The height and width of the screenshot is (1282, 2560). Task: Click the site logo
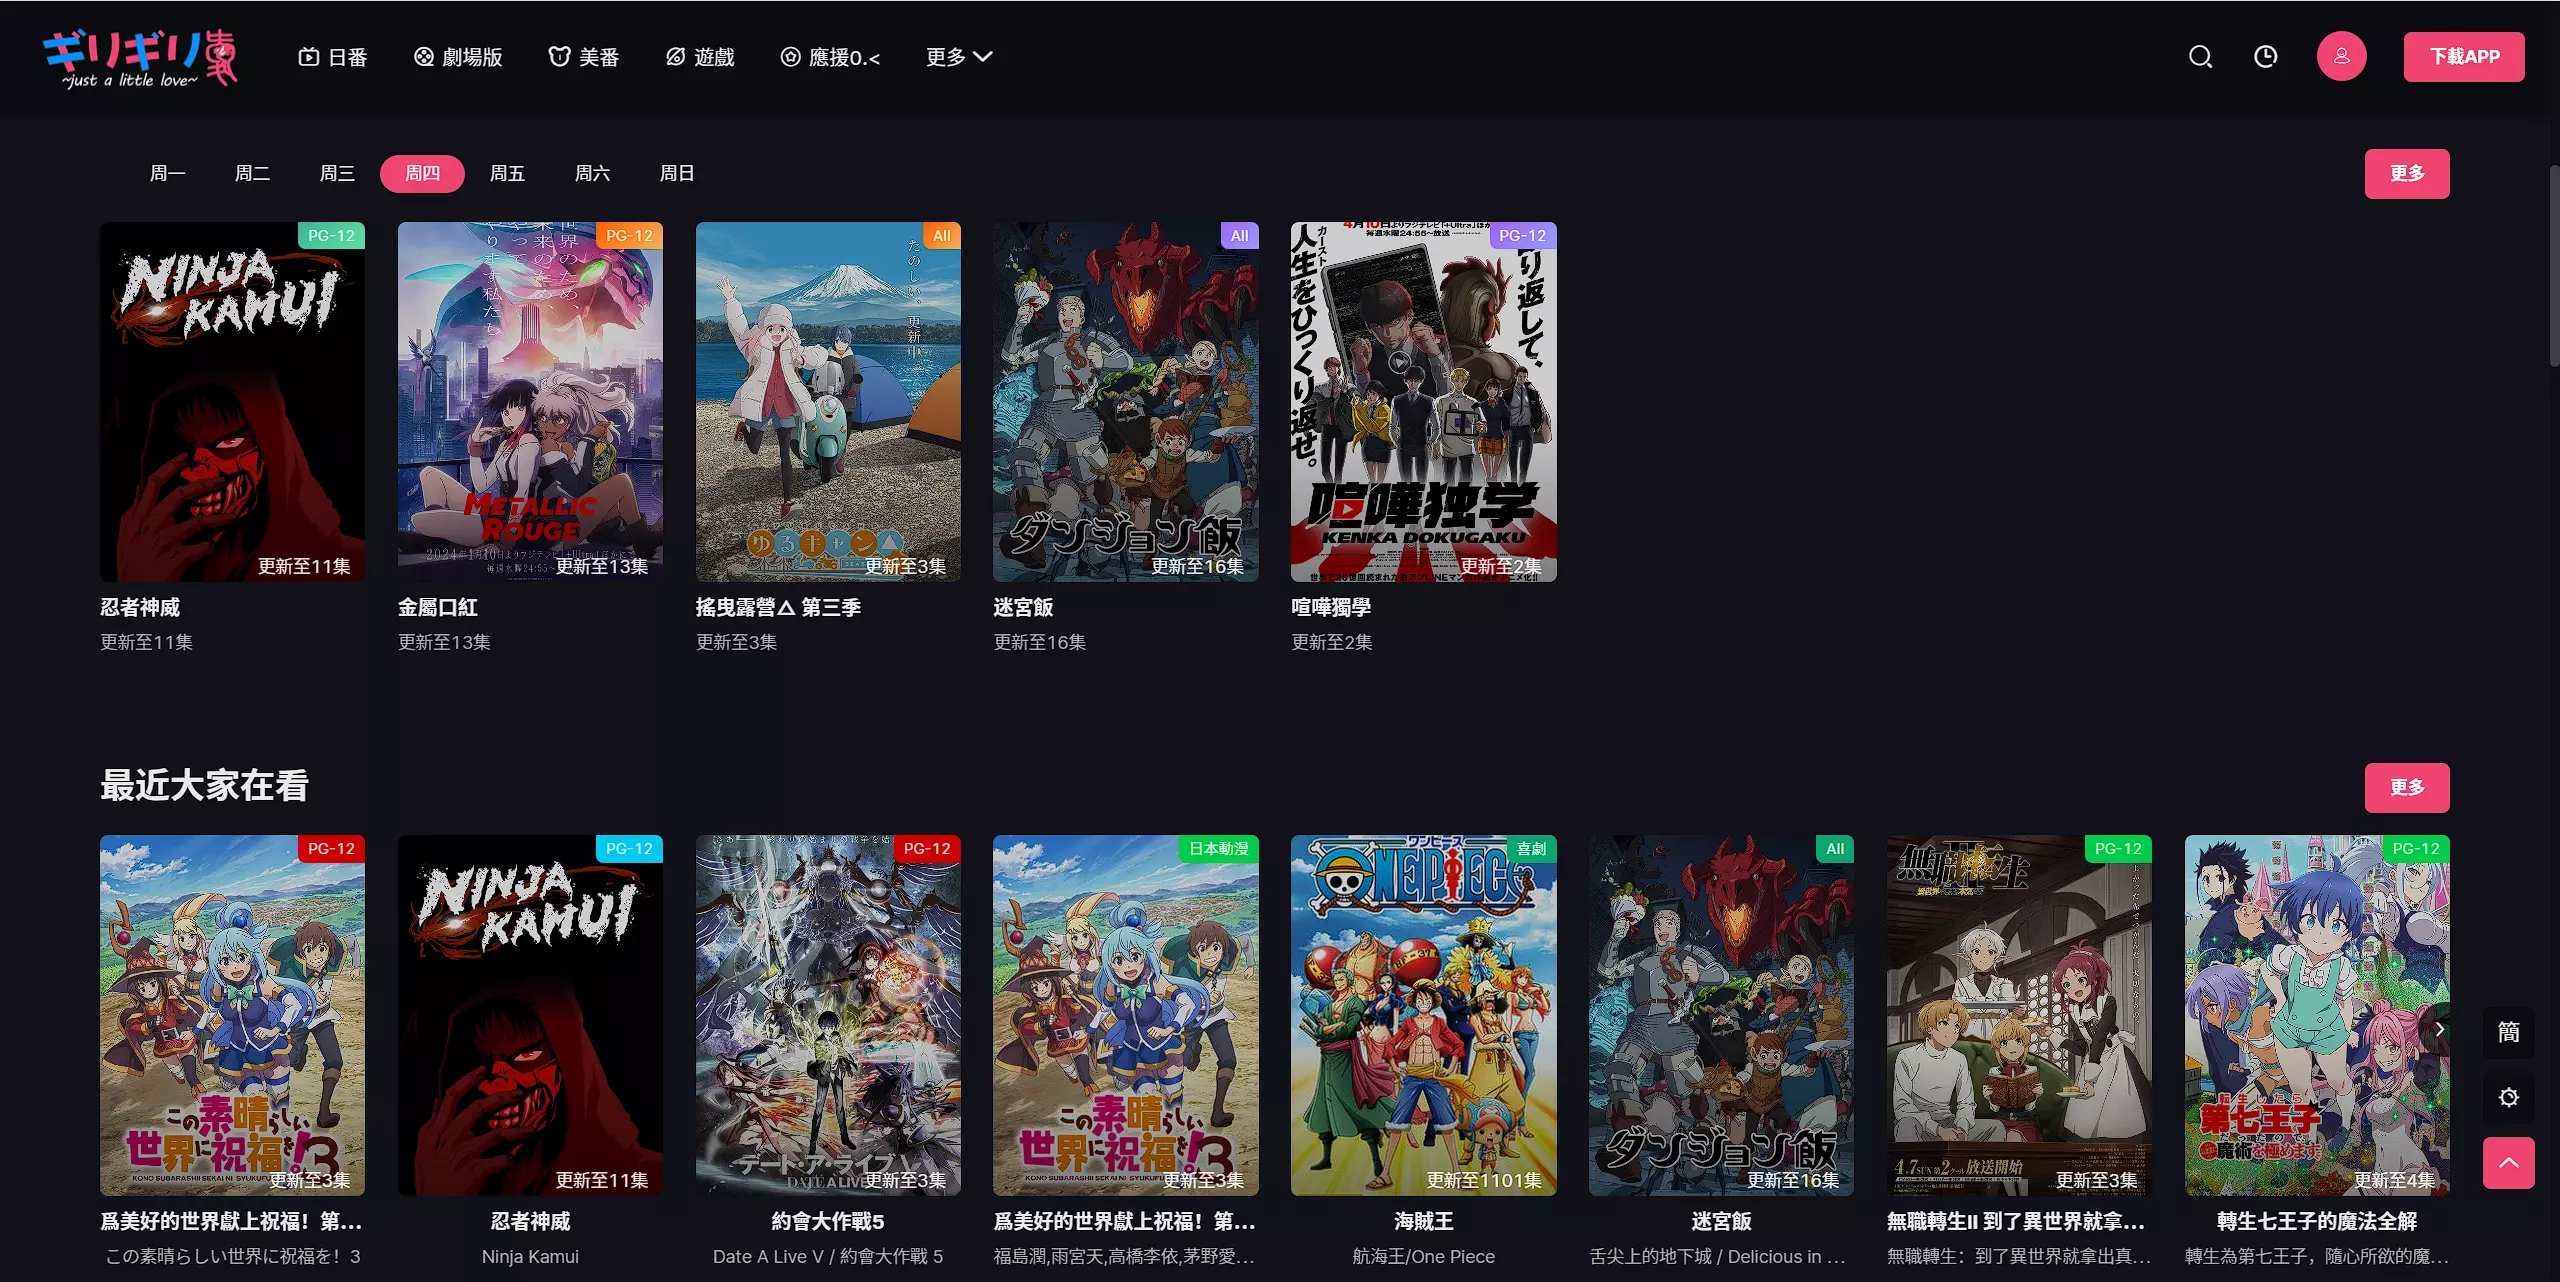coord(140,58)
